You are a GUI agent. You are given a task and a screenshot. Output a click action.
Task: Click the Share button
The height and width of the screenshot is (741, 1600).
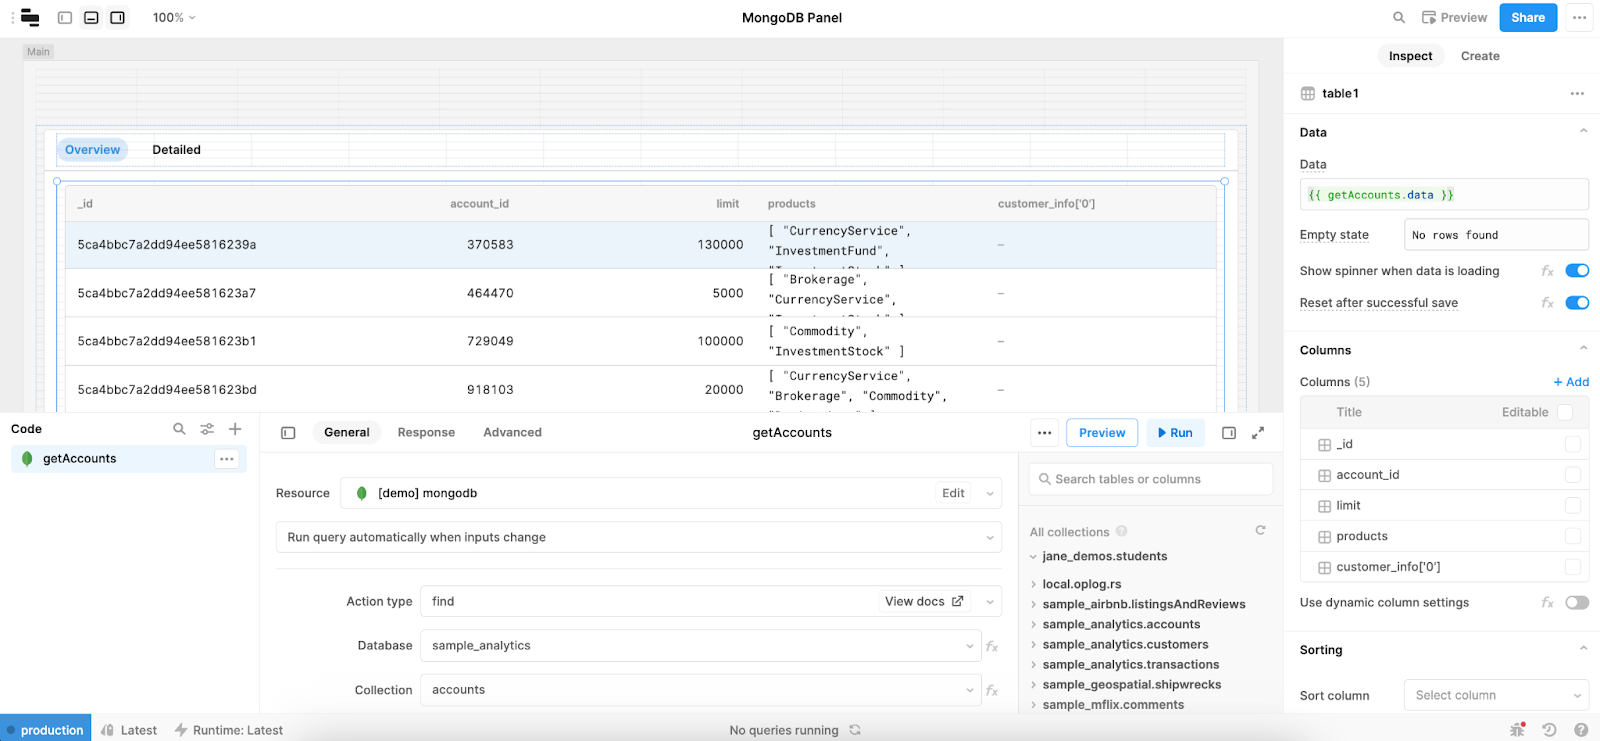[x=1527, y=17]
